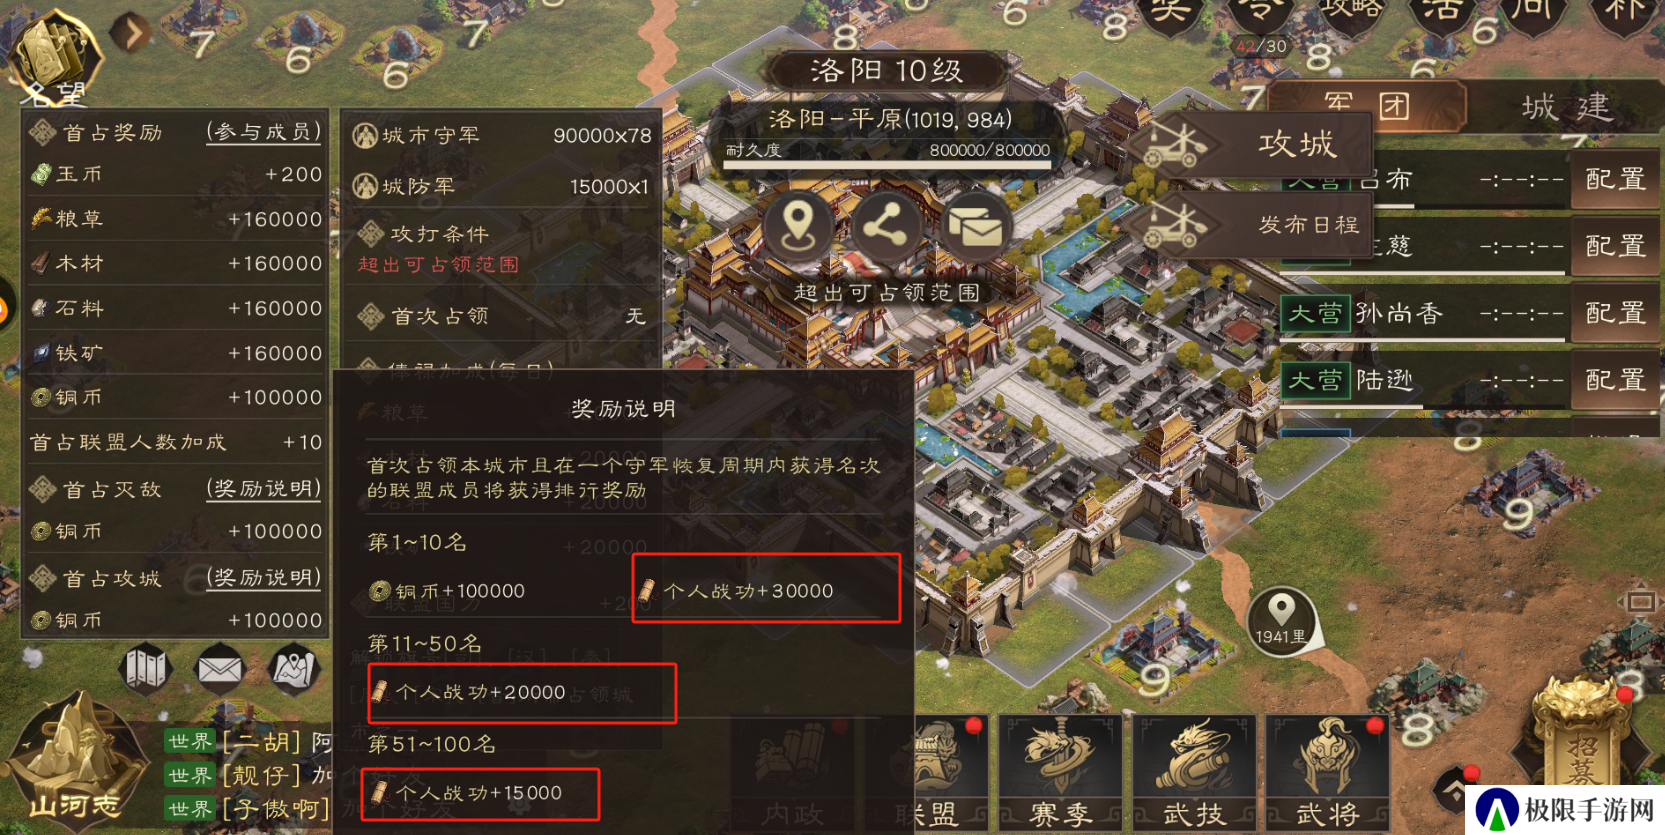
Task: Click the 1941里 distance map marker
Action: pos(1281,622)
